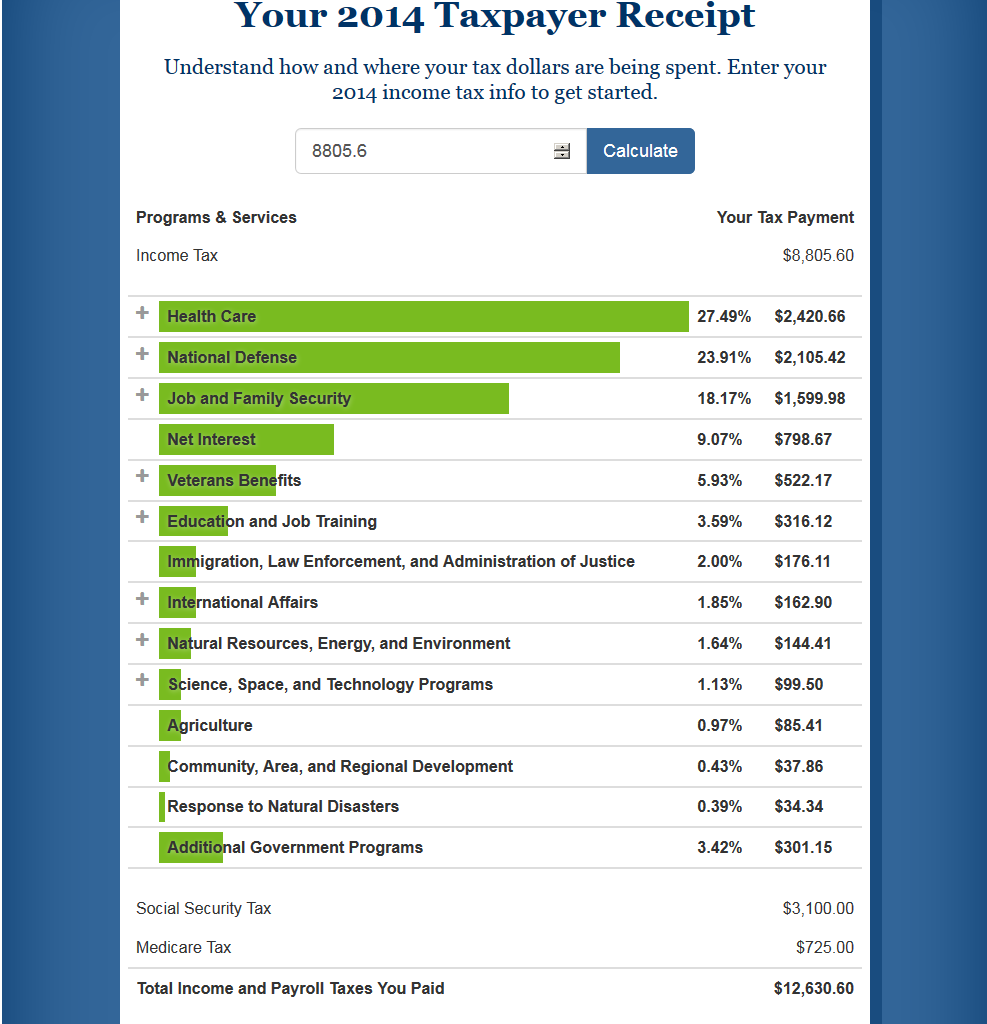This screenshot has width=987, height=1024.
Task: Expand Education and Job Training row
Action: (x=142, y=518)
